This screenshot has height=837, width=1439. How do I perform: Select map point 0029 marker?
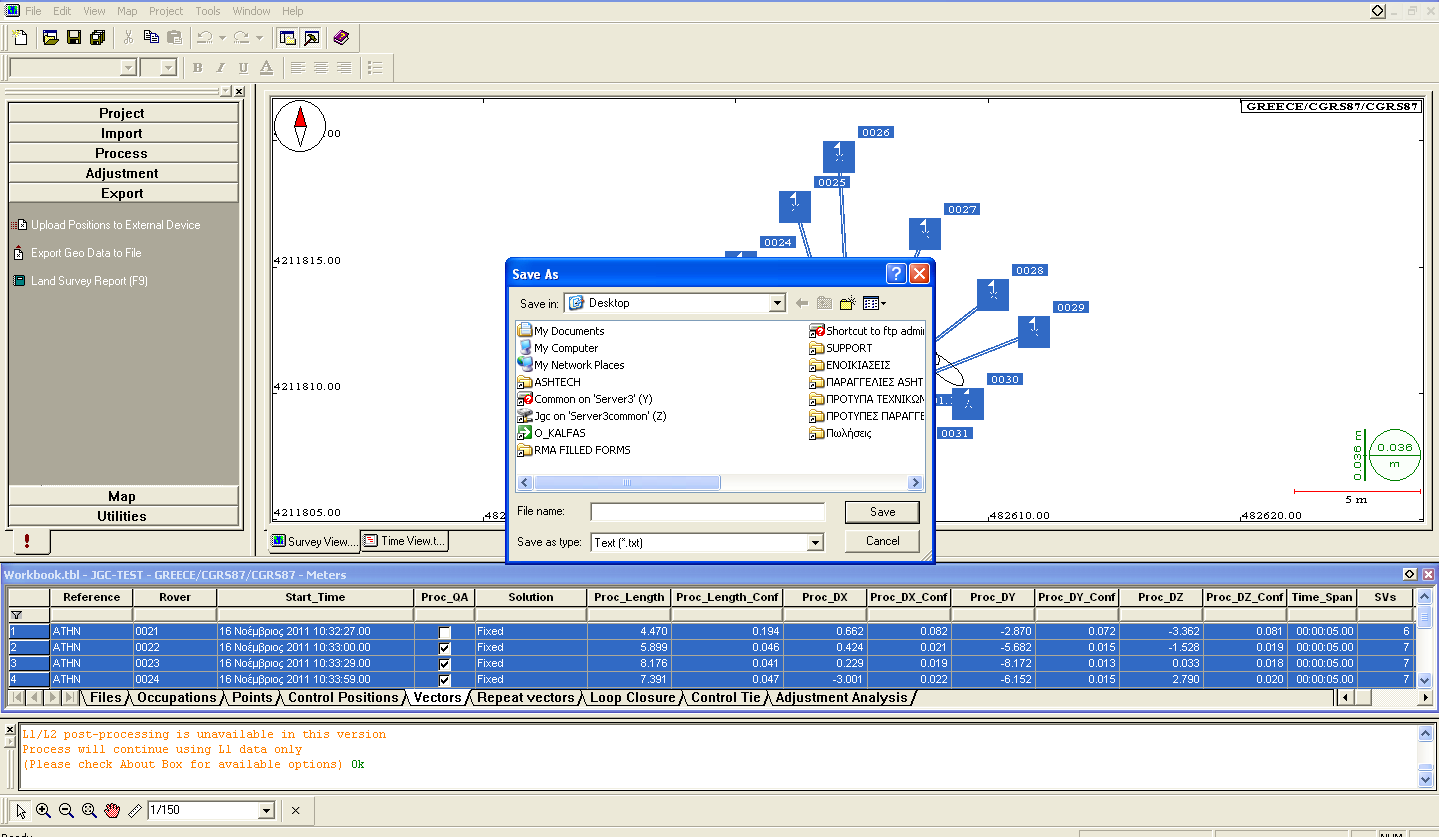[1034, 331]
